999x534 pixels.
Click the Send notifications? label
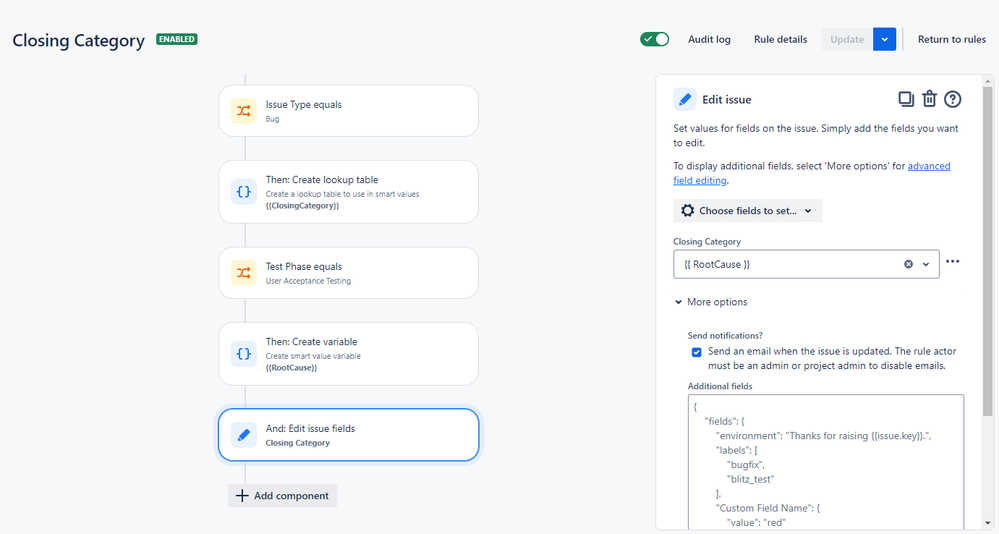coord(725,335)
